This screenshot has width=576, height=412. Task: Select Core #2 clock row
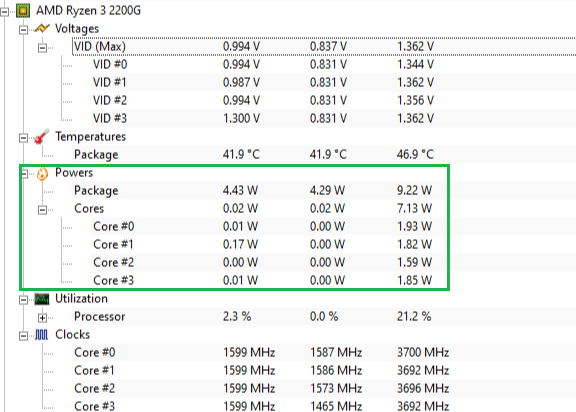pos(324,388)
